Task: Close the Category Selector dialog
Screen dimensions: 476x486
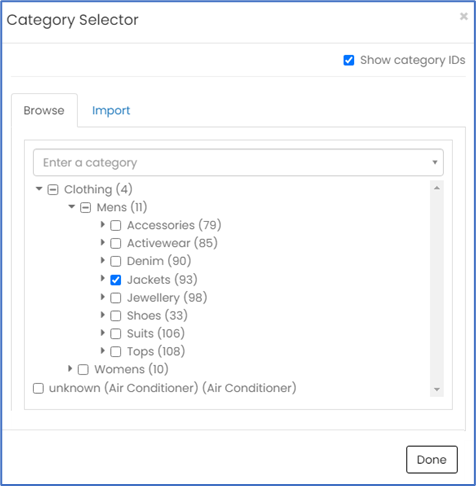Action: pyautogui.click(x=464, y=16)
